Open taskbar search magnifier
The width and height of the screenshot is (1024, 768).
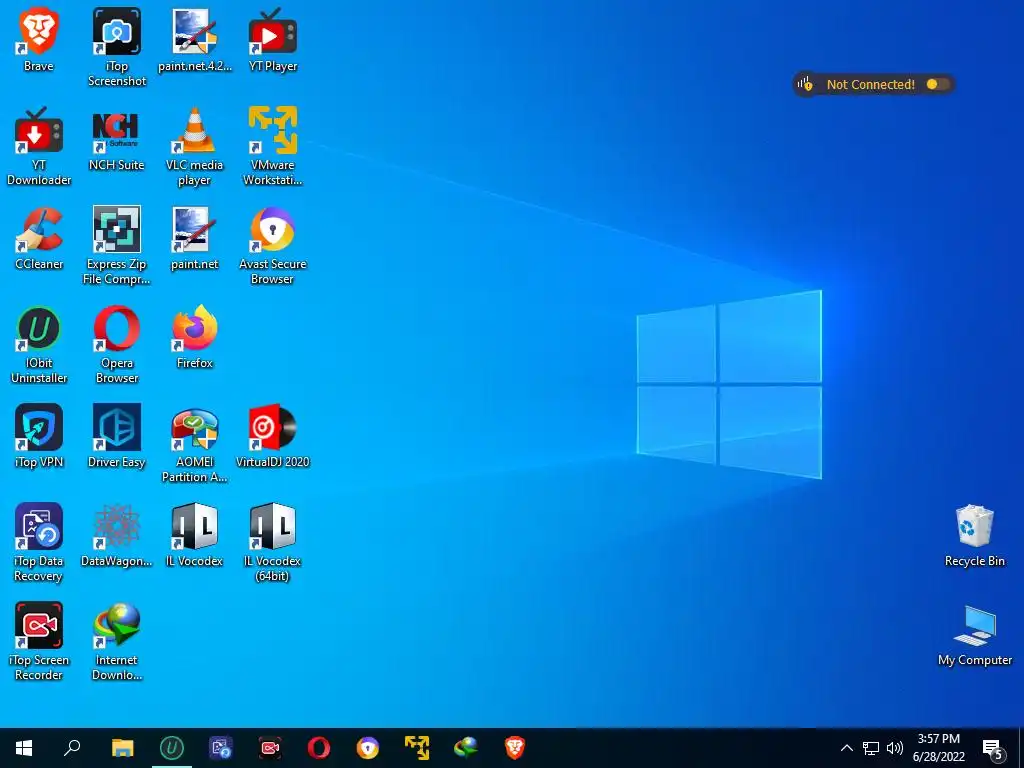(72, 748)
